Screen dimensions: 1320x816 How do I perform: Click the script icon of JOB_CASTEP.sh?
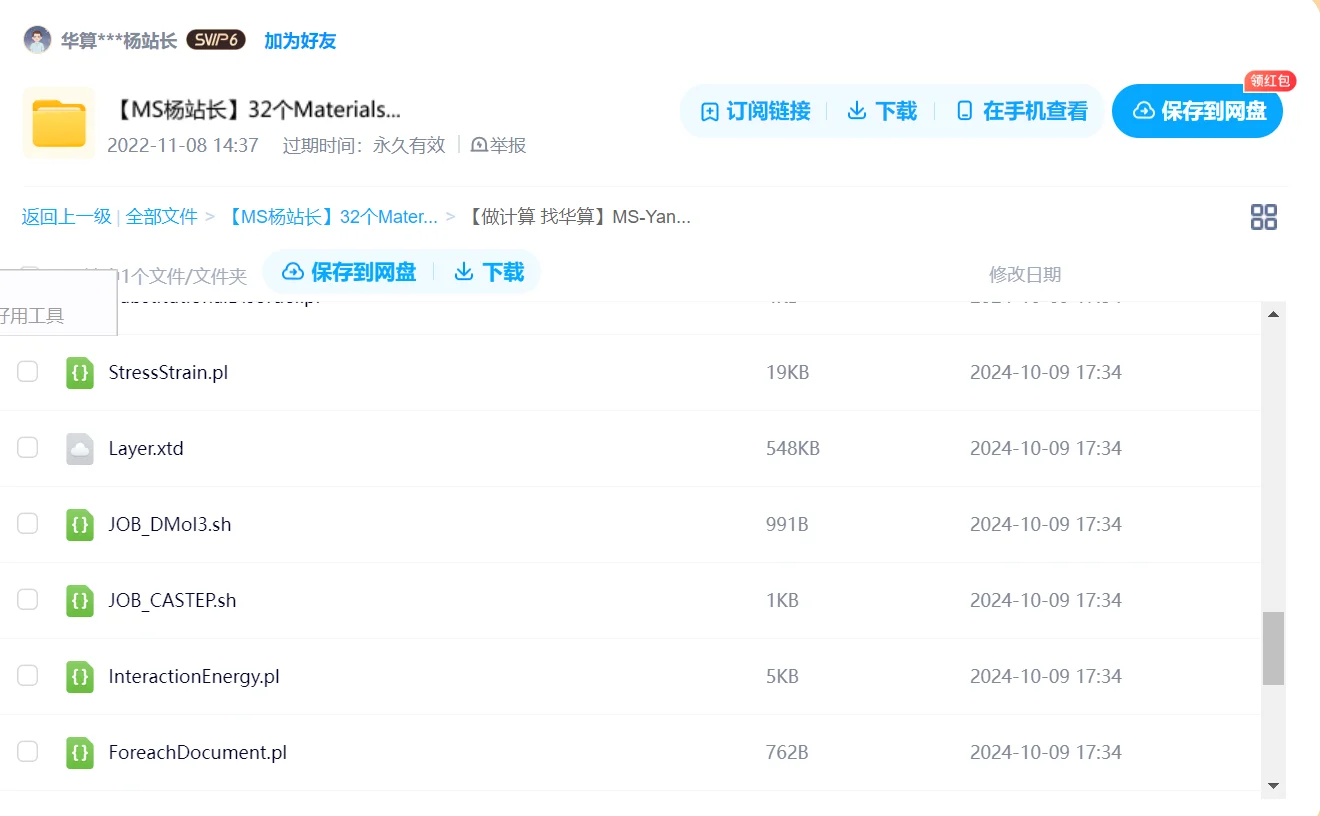[x=79, y=599]
